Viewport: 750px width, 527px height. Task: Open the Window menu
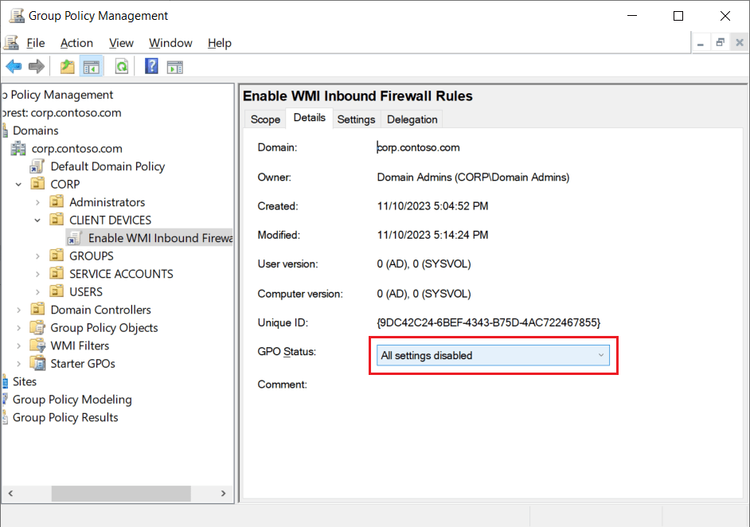pyautogui.click(x=170, y=43)
